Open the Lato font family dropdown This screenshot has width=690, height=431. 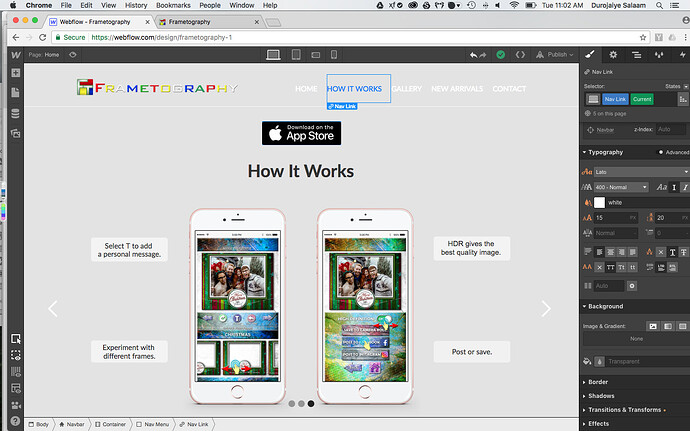(x=642, y=172)
